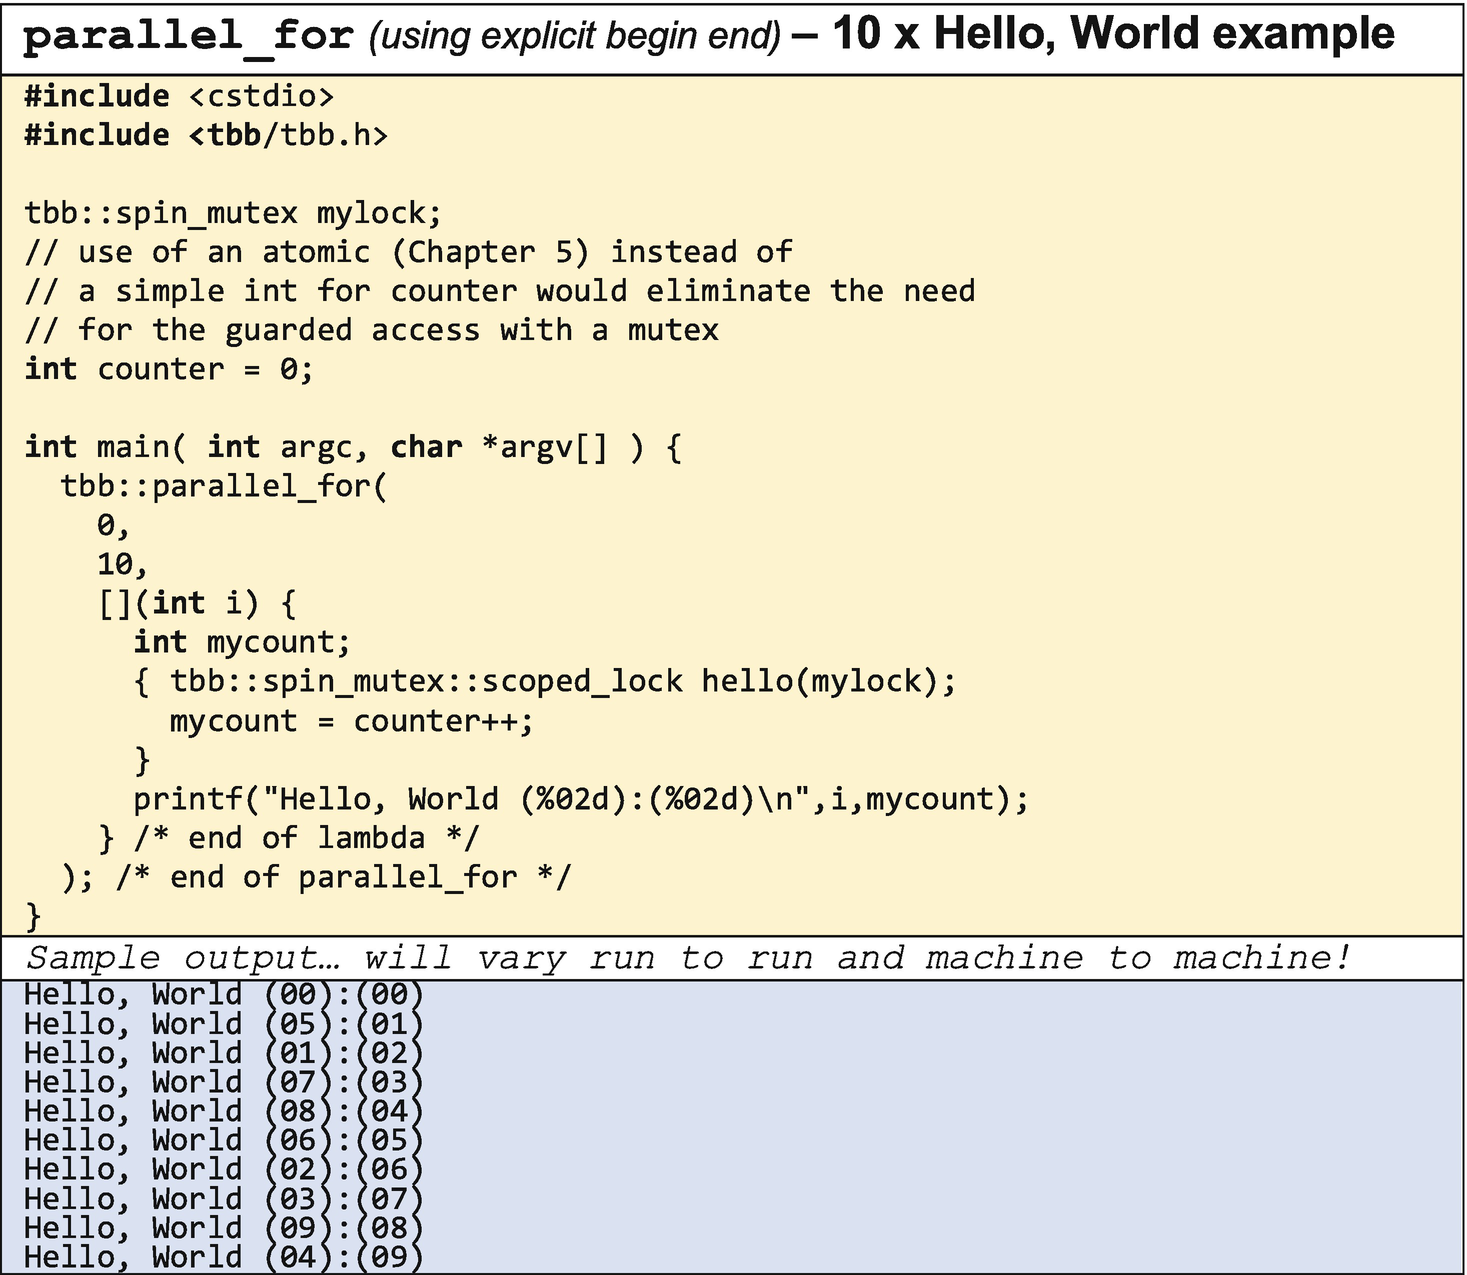
Task: Click output line 'Hello, World (04):(09)'
Action: point(224,1257)
